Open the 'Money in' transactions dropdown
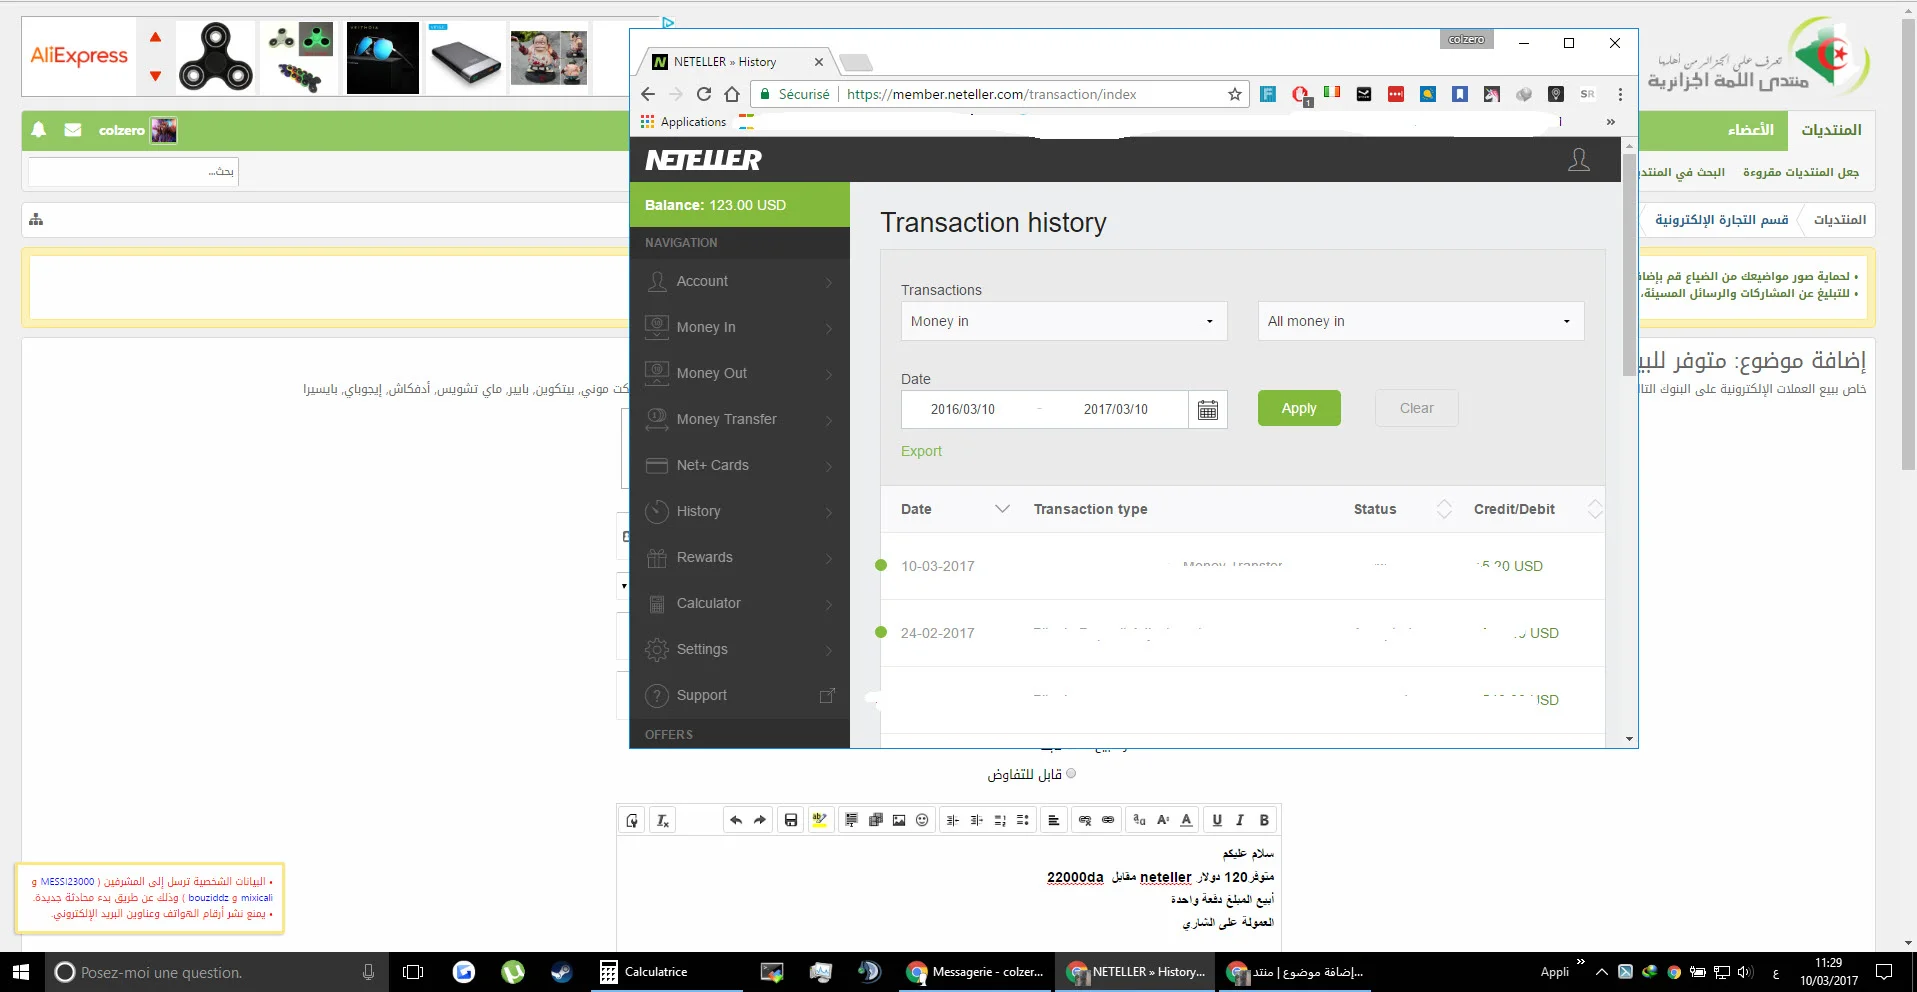The image size is (1917, 992). 1063,321
